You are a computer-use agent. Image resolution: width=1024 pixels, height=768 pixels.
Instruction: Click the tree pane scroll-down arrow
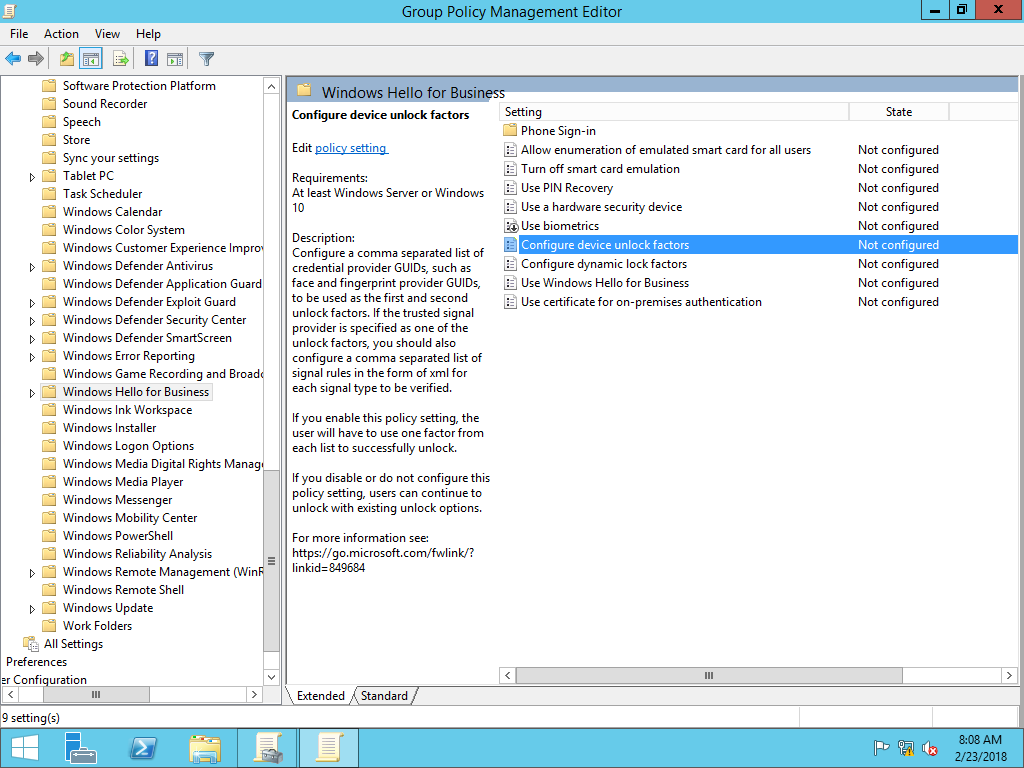[x=272, y=677]
